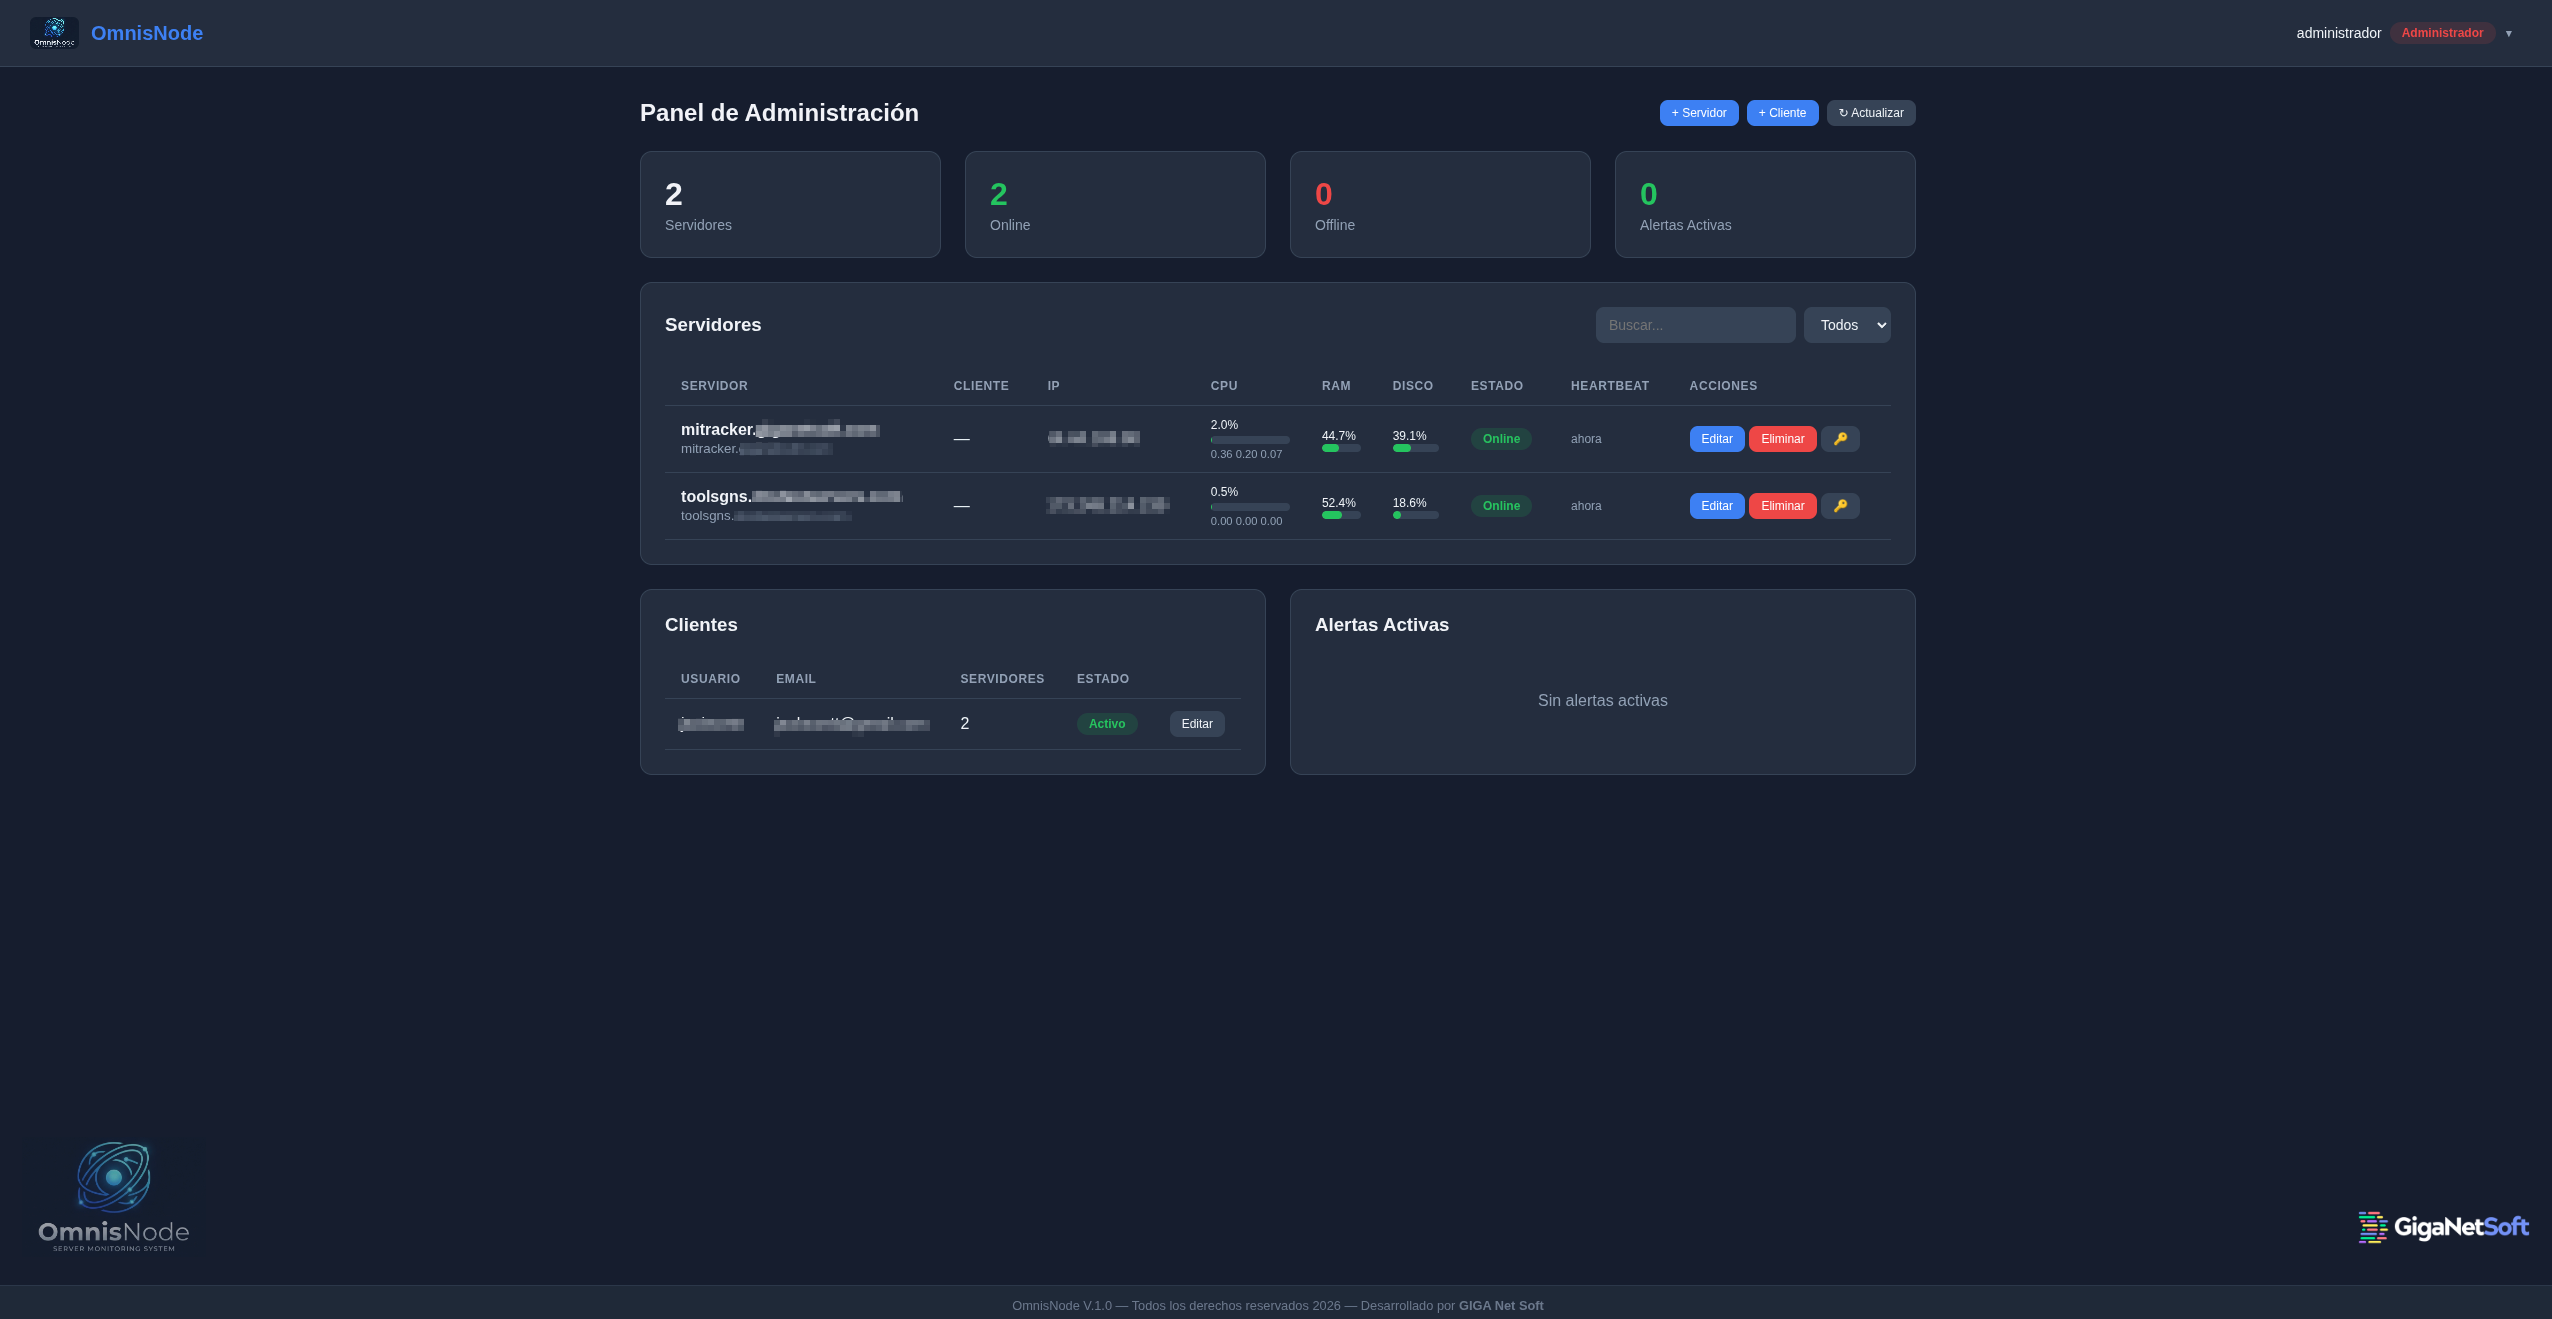Click the mitracker disk usage bar
This screenshot has height=1319, width=2552.
(1415, 448)
